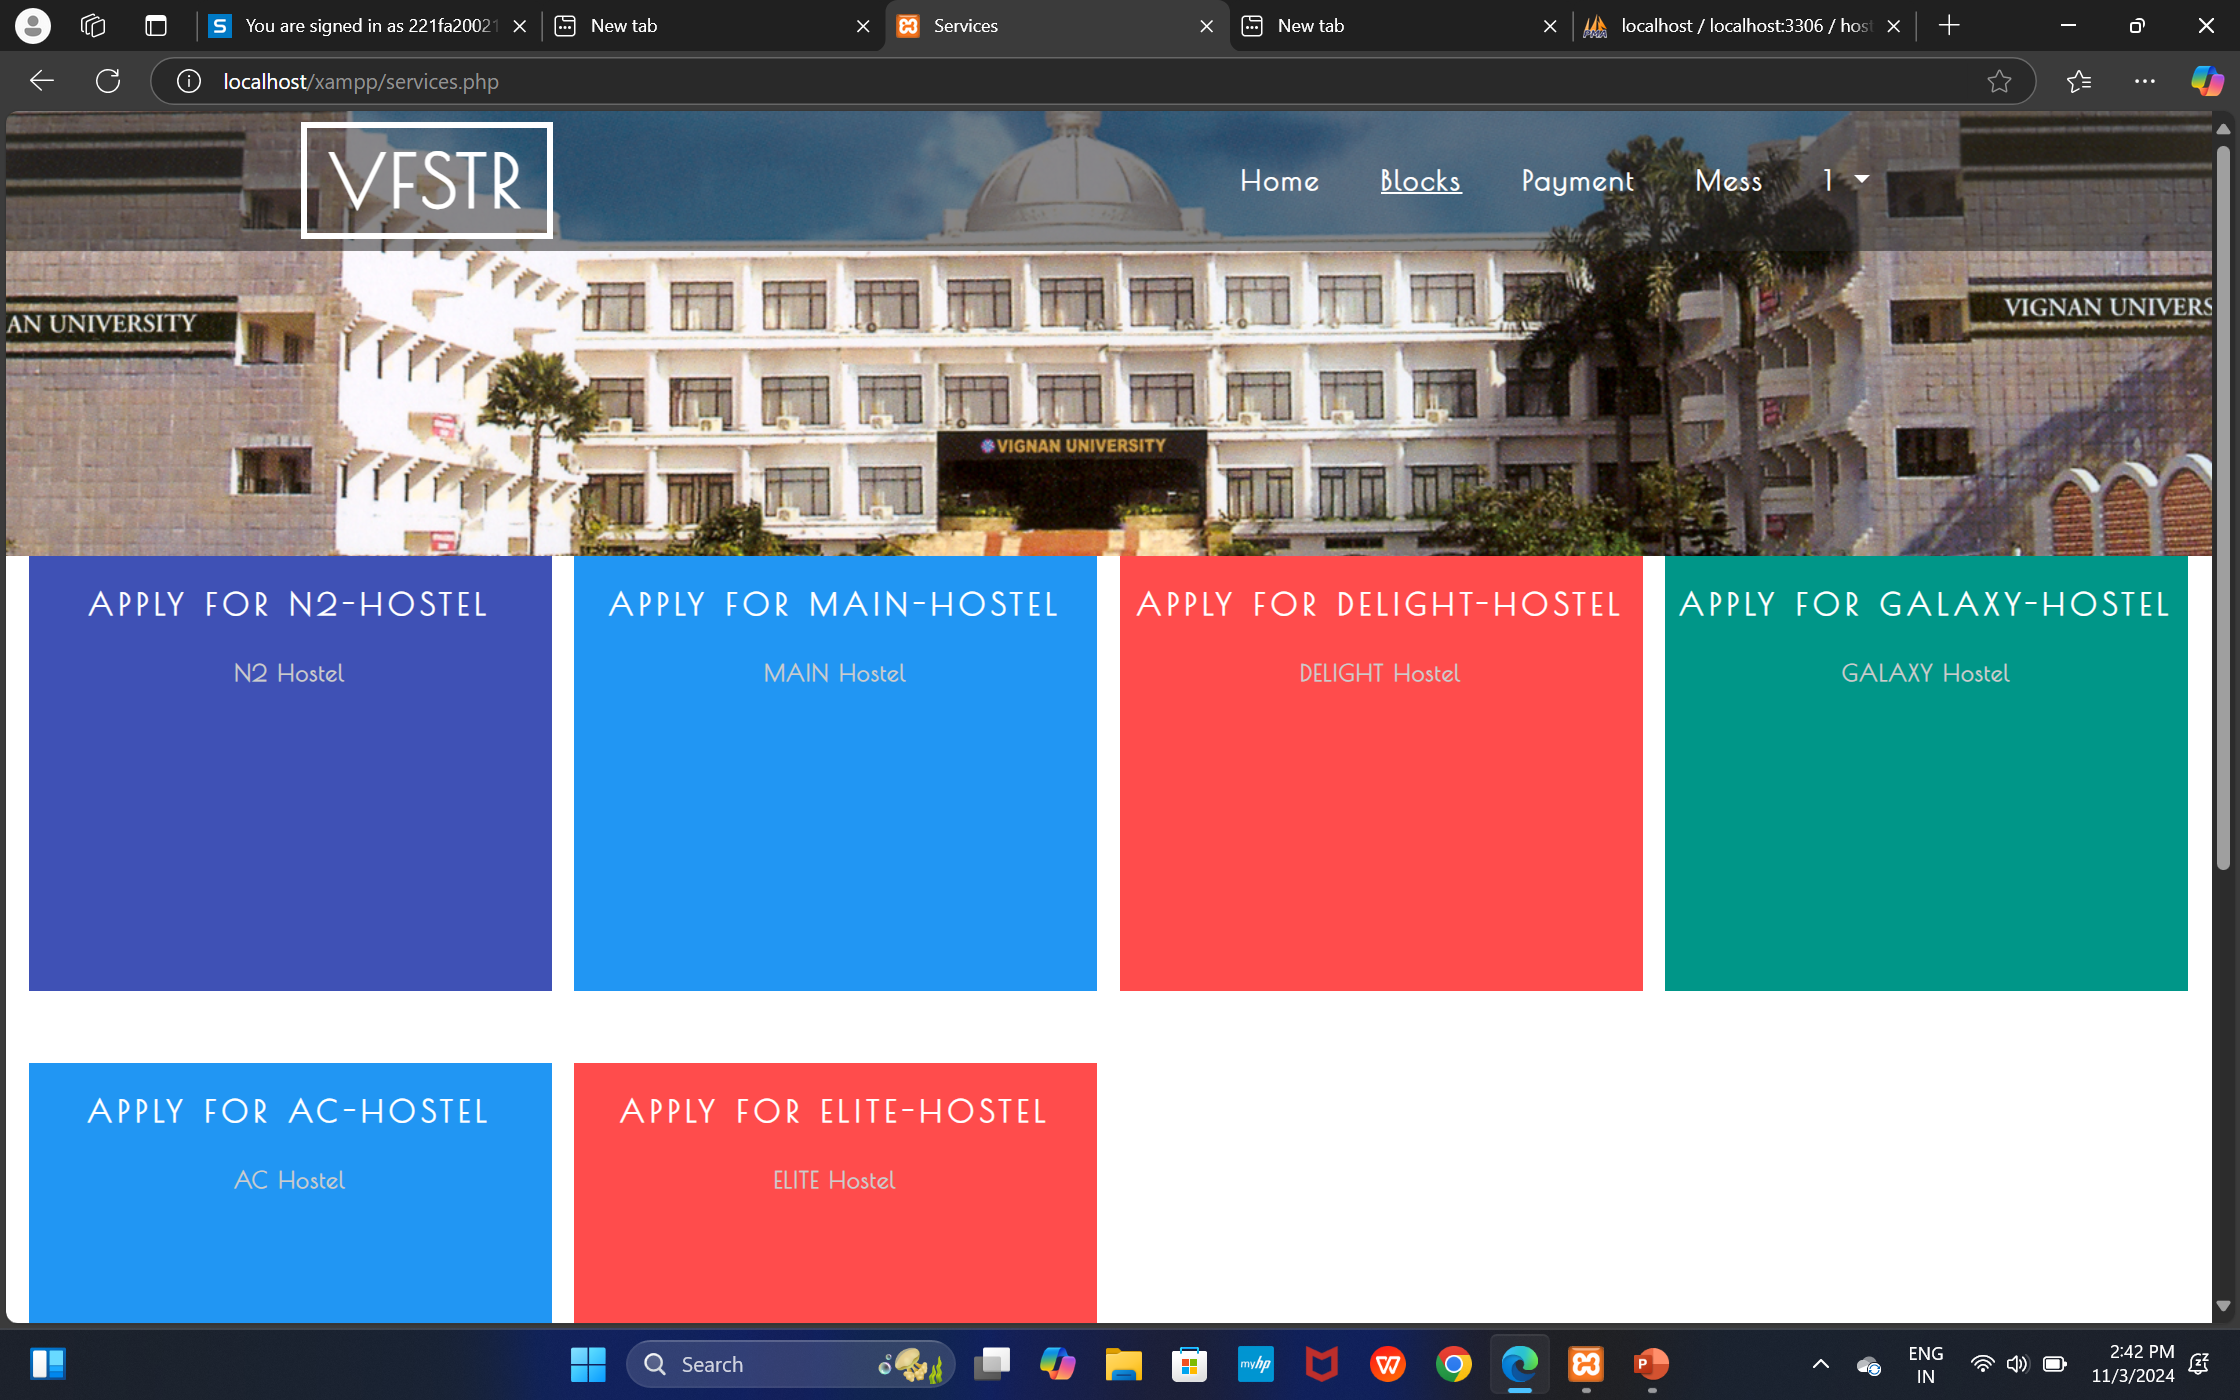2240x1400 pixels.
Task: Open Apply for Main-Hostel card
Action: (x=835, y=773)
